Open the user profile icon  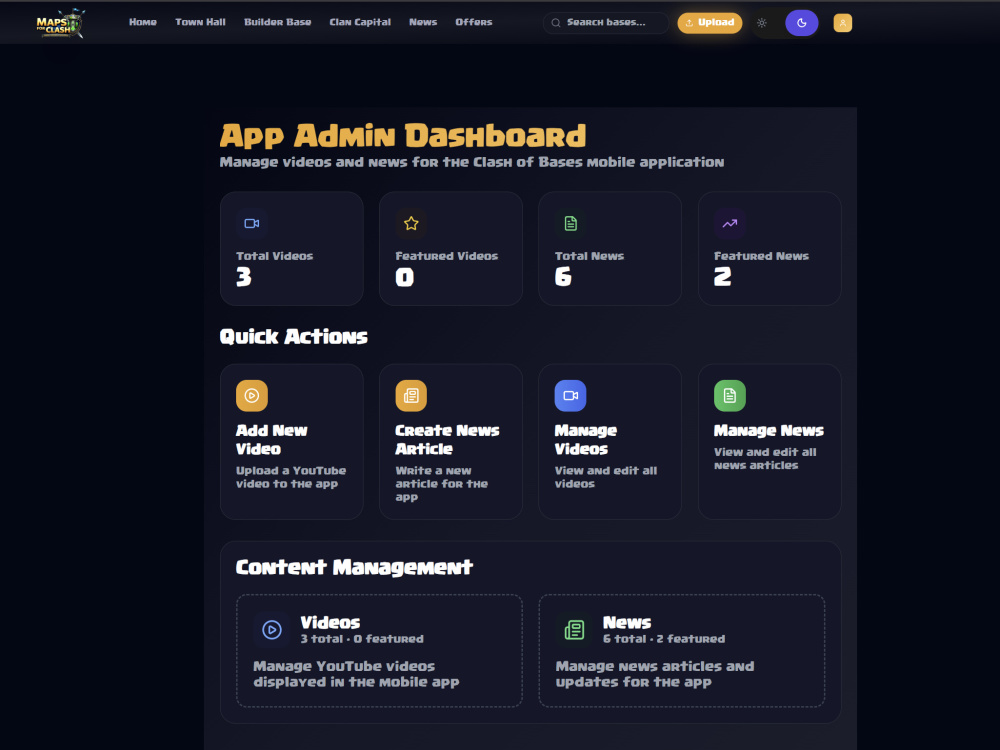click(842, 23)
